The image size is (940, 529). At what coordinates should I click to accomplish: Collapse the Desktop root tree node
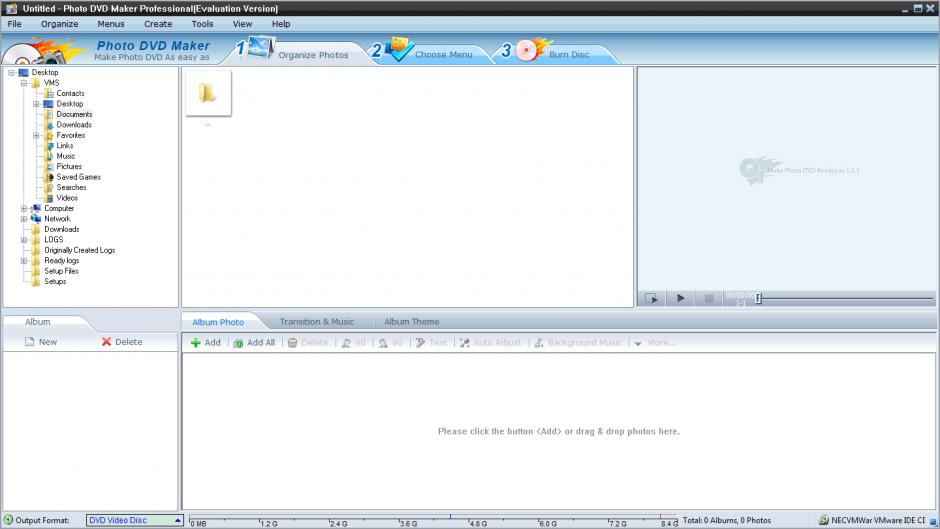(11, 73)
